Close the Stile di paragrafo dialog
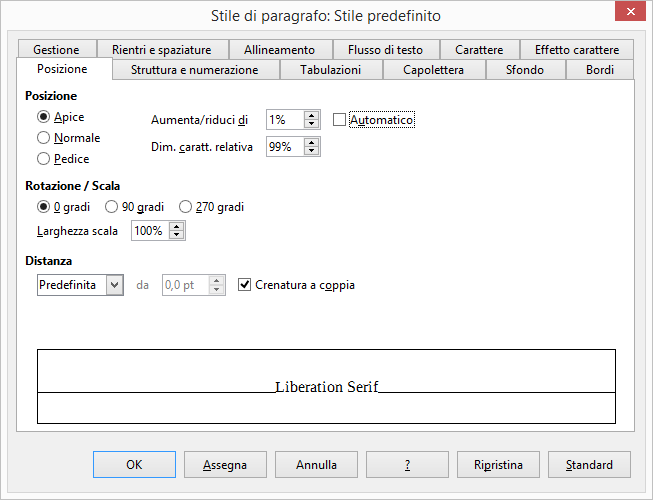The width and height of the screenshot is (653, 500). tap(628, 14)
